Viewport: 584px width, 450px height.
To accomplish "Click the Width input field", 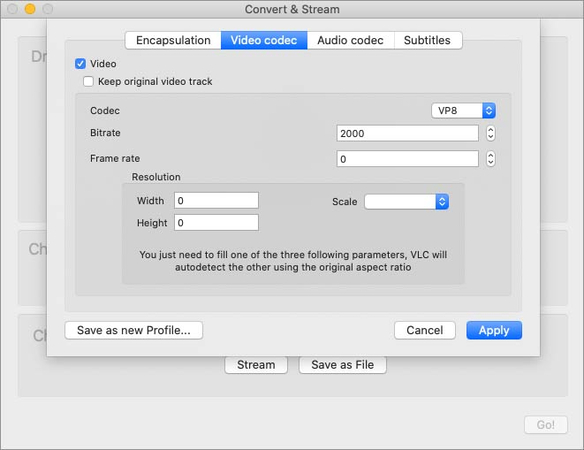I will coord(216,201).
